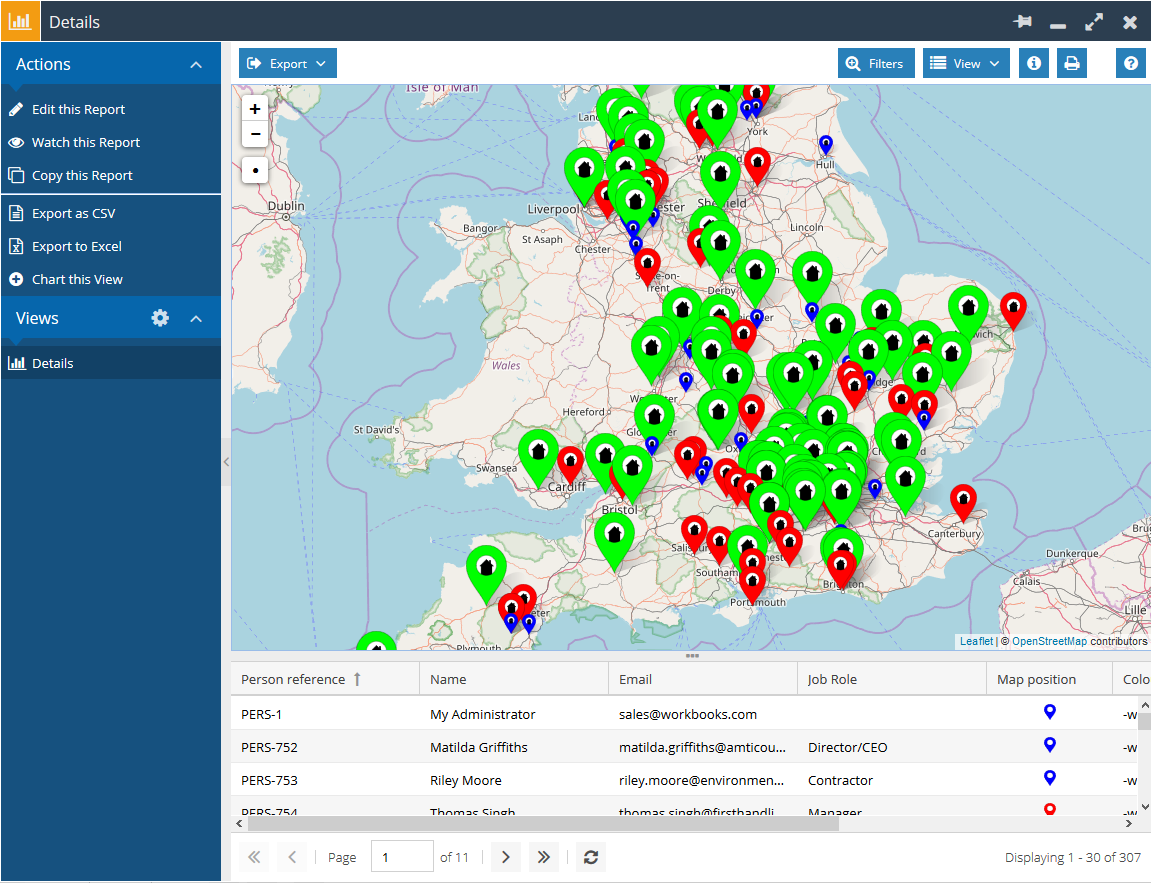Click the grid vertical scroll down arrow

1144,807
